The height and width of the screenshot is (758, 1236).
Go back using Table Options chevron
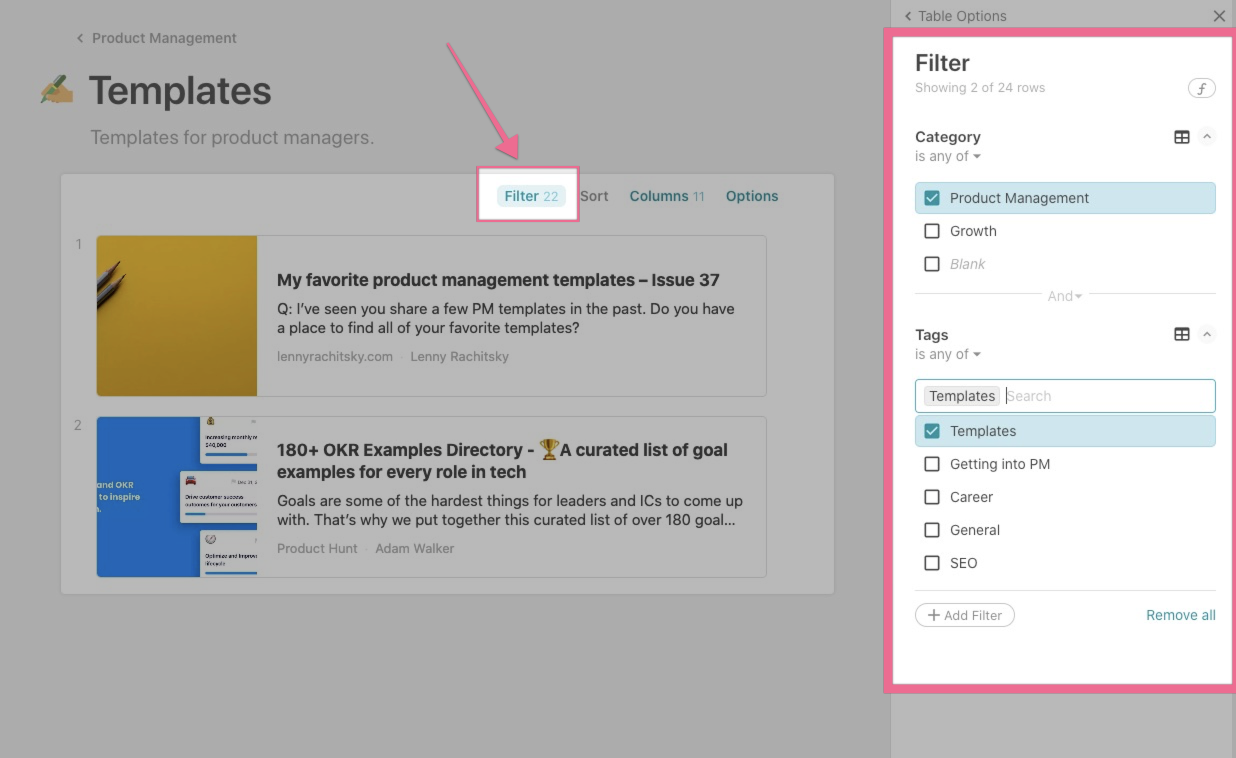tap(908, 16)
